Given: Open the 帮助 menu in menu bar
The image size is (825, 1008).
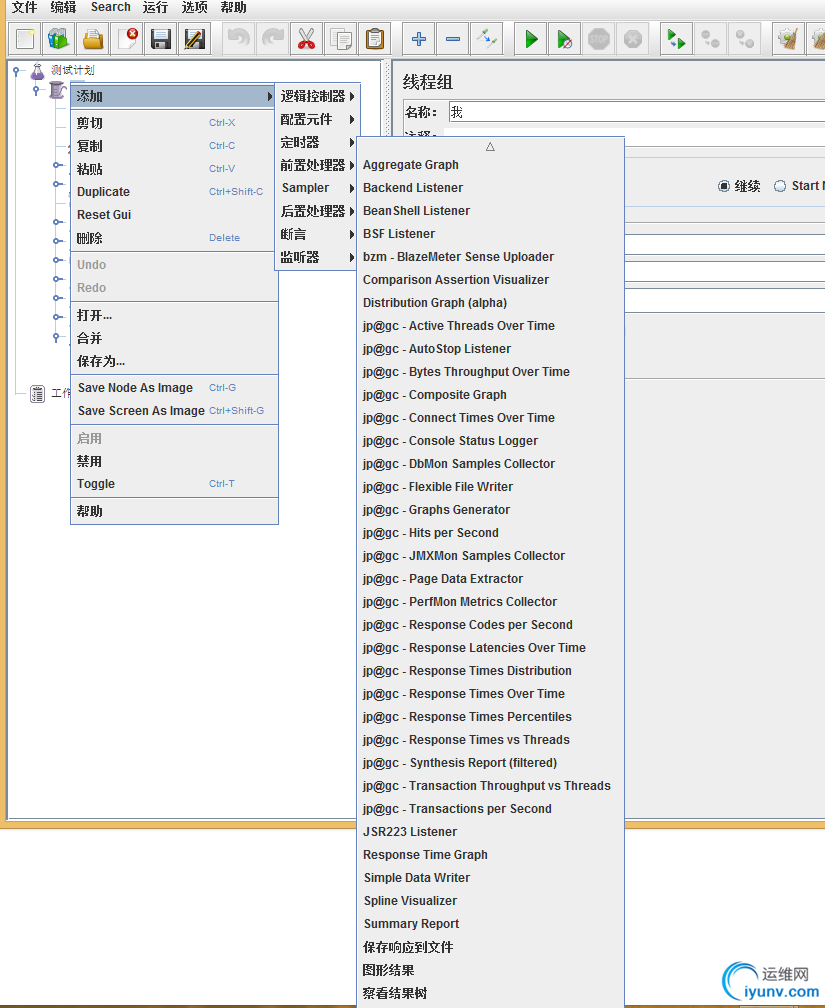Looking at the screenshot, I should 233,7.
